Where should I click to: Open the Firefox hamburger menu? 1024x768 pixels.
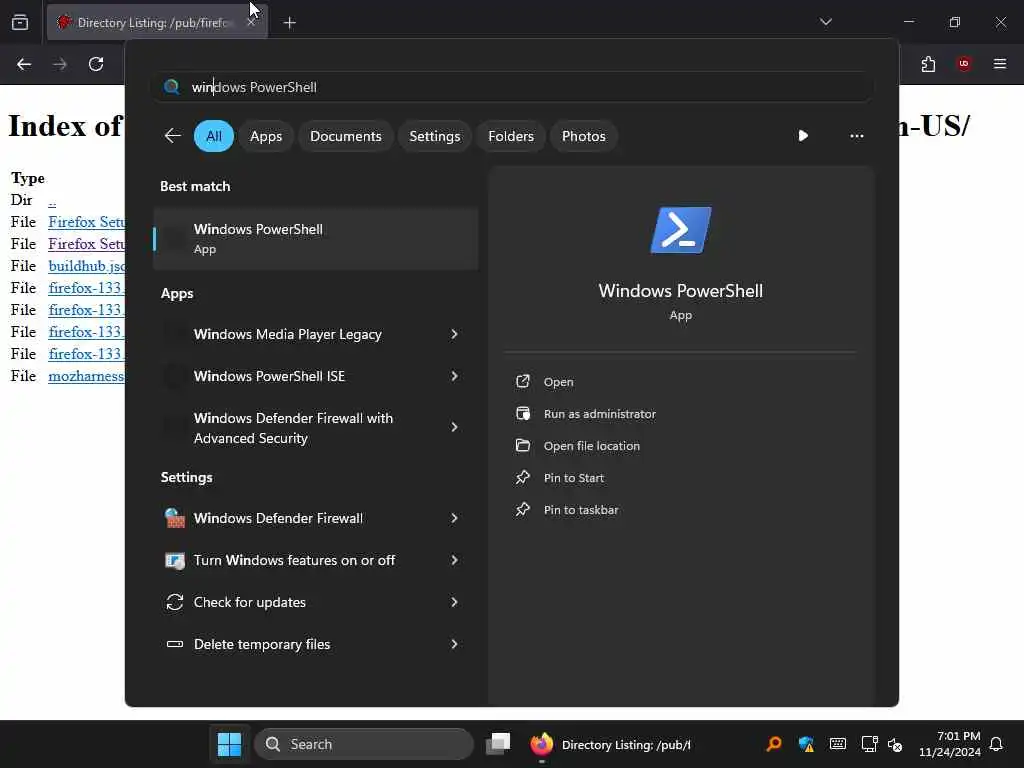[1000, 64]
